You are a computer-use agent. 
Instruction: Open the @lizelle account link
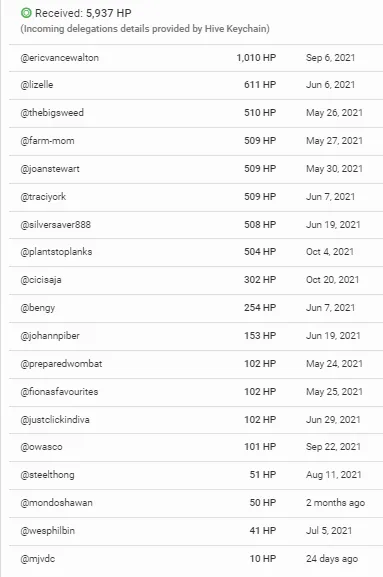37,85
